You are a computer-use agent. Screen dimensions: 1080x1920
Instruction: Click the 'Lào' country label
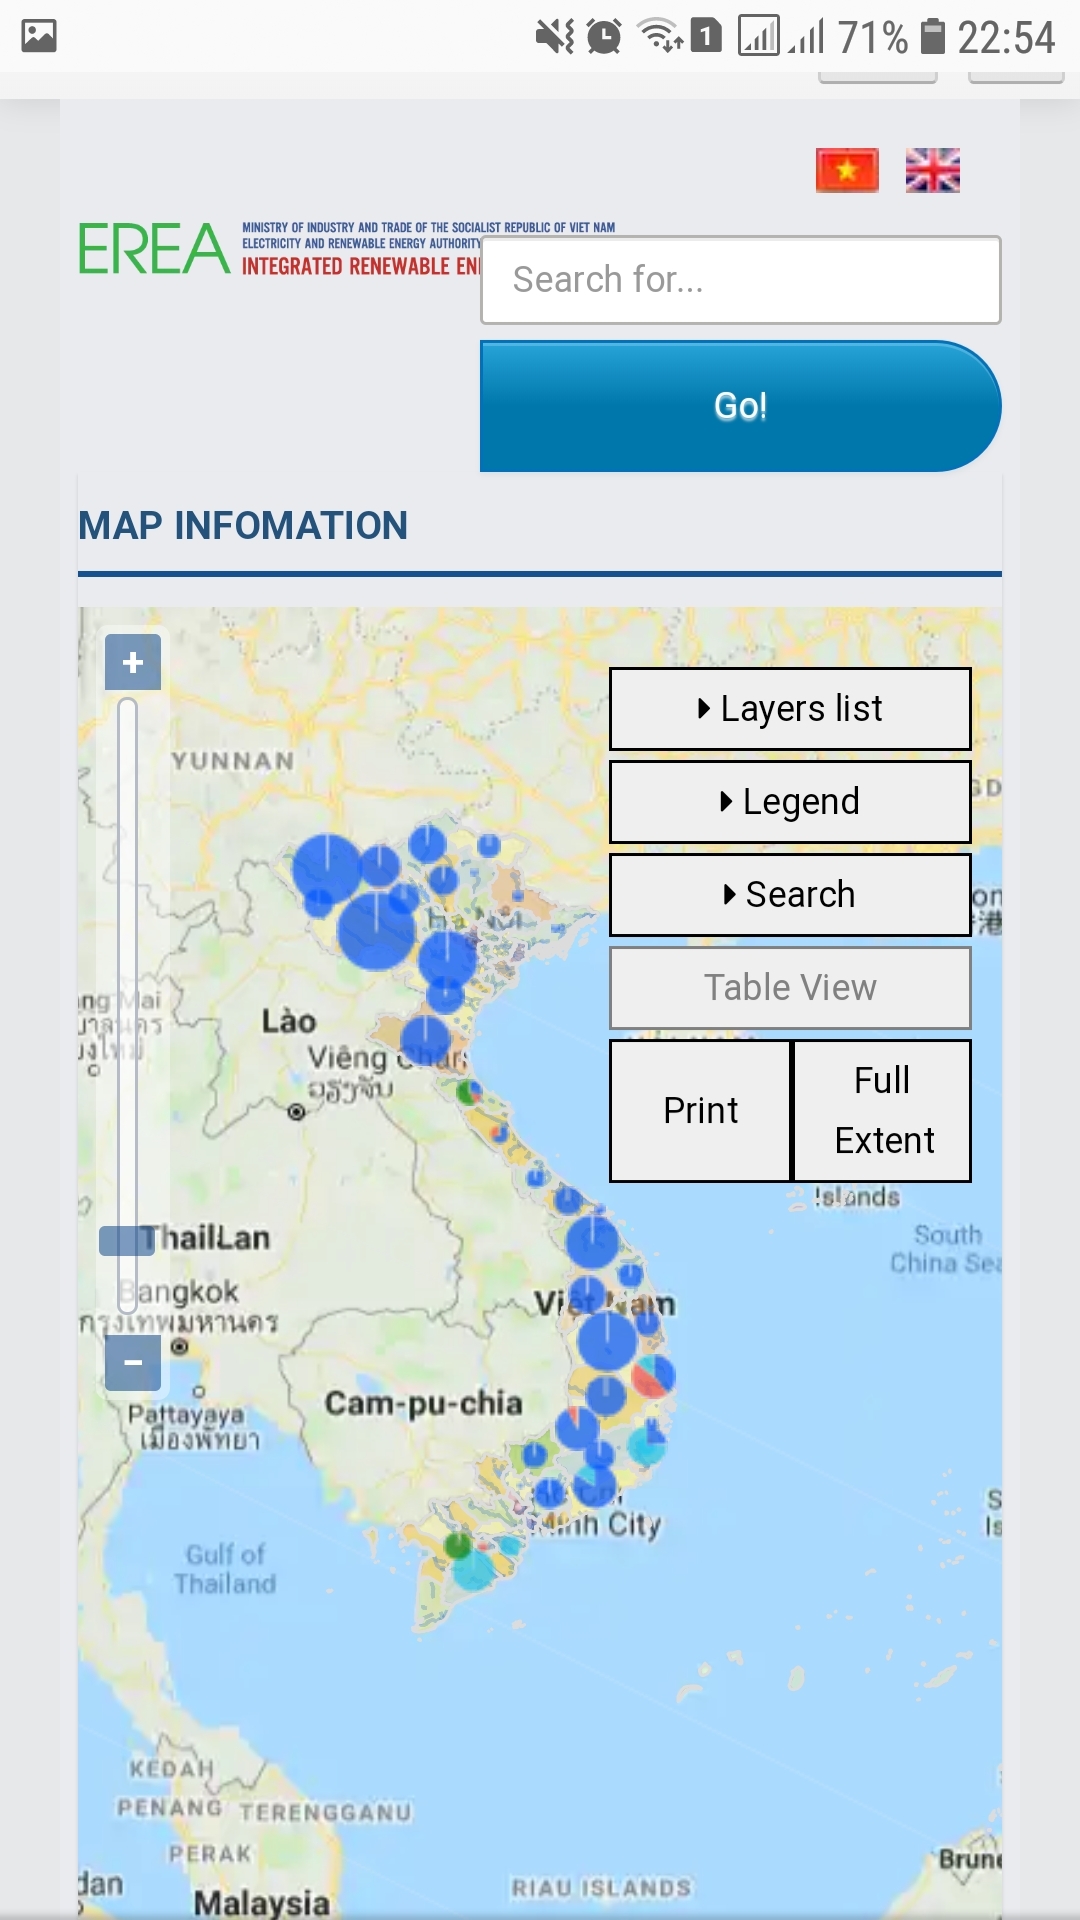[289, 1021]
